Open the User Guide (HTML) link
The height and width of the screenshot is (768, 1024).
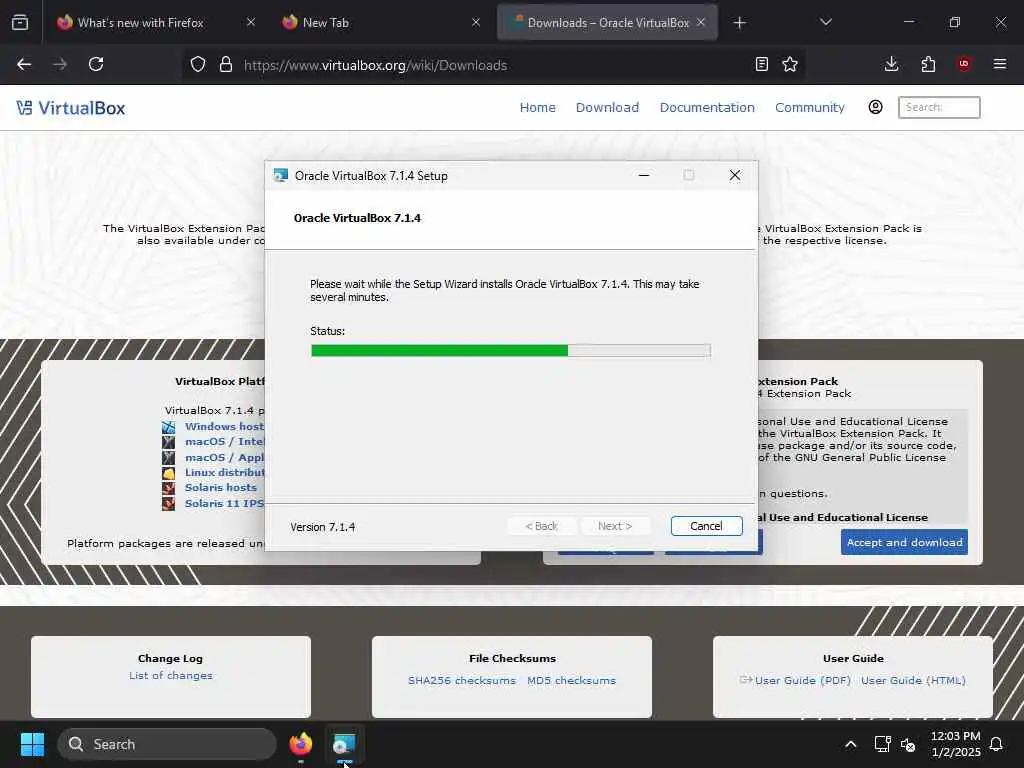(x=913, y=680)
